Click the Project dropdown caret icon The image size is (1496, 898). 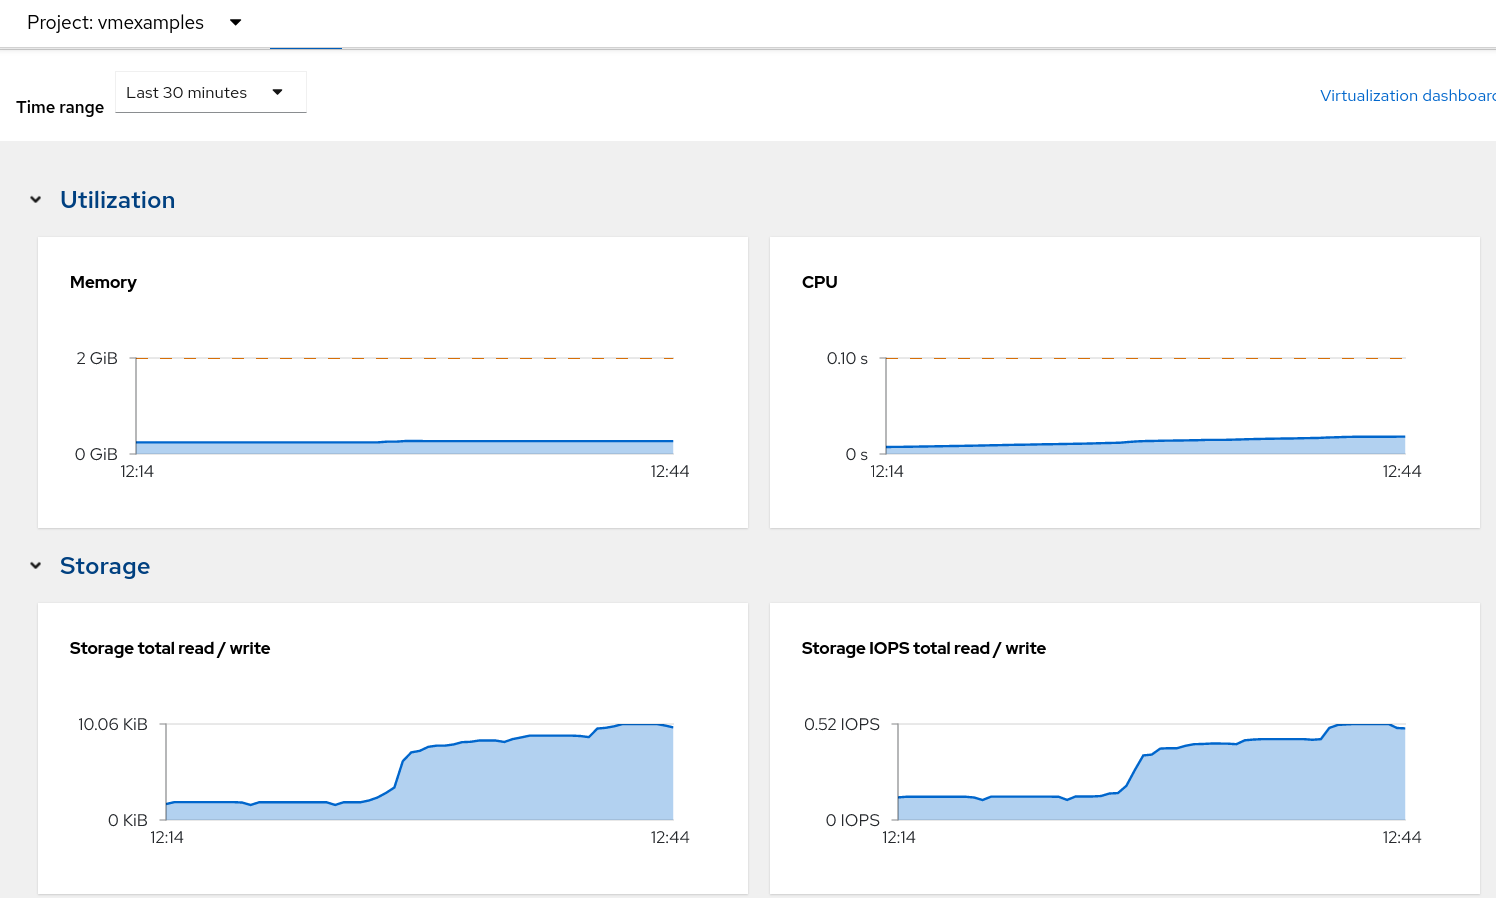point(234,22)
